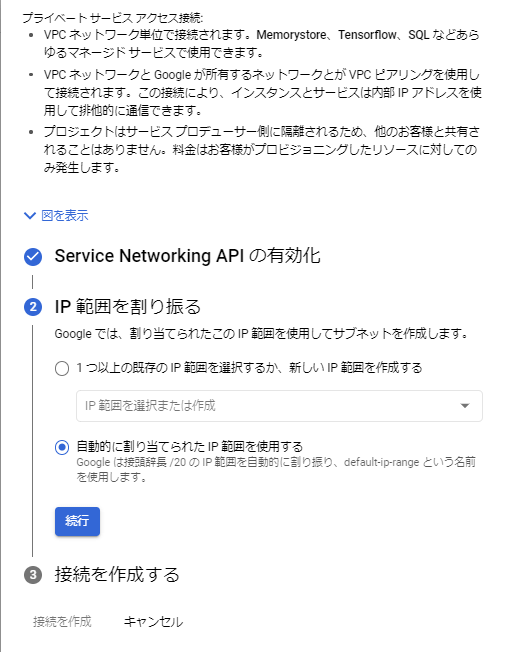Viewport: 518px width, 652px height.
Task: Click the step 2 number badge
Action: click(33, 307)
